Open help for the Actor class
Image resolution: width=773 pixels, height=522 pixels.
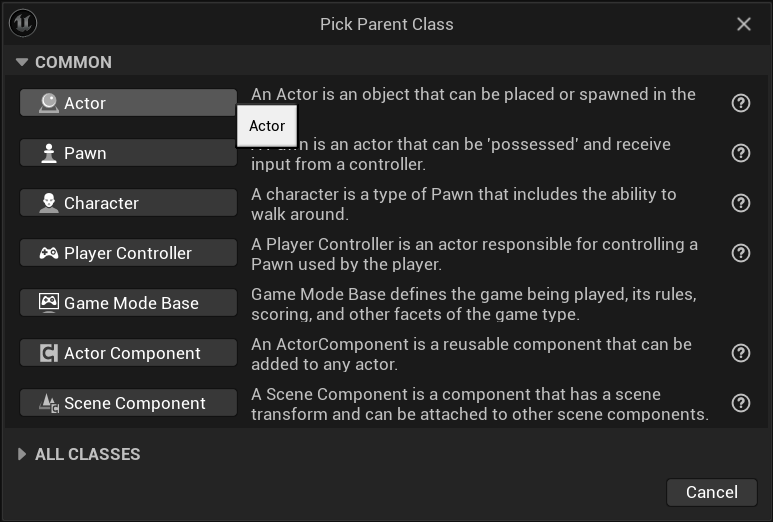(740, 103)
